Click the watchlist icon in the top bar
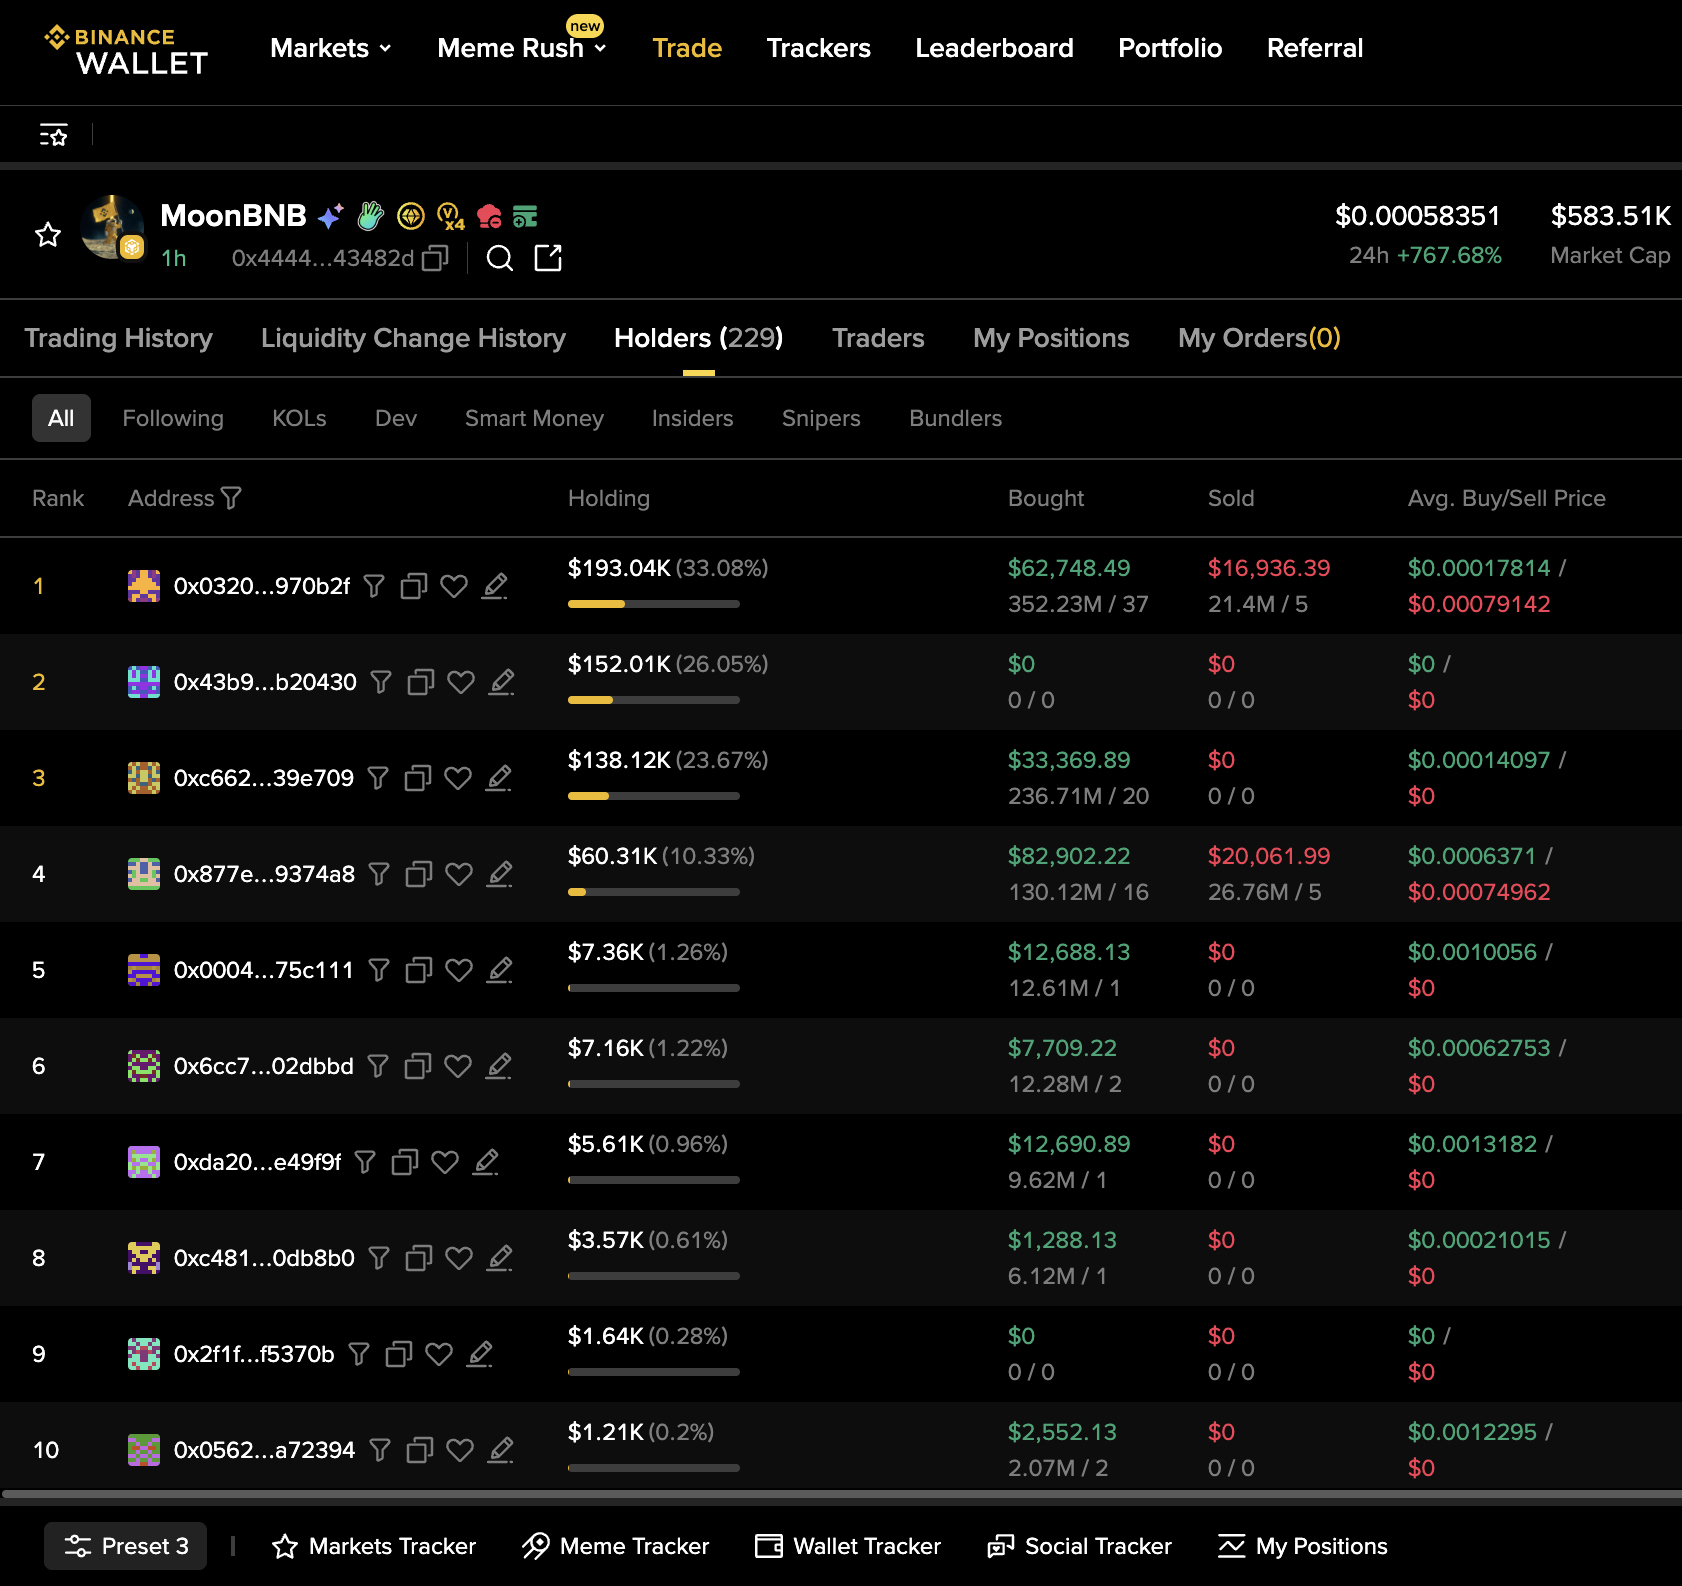 click(53, 134)
